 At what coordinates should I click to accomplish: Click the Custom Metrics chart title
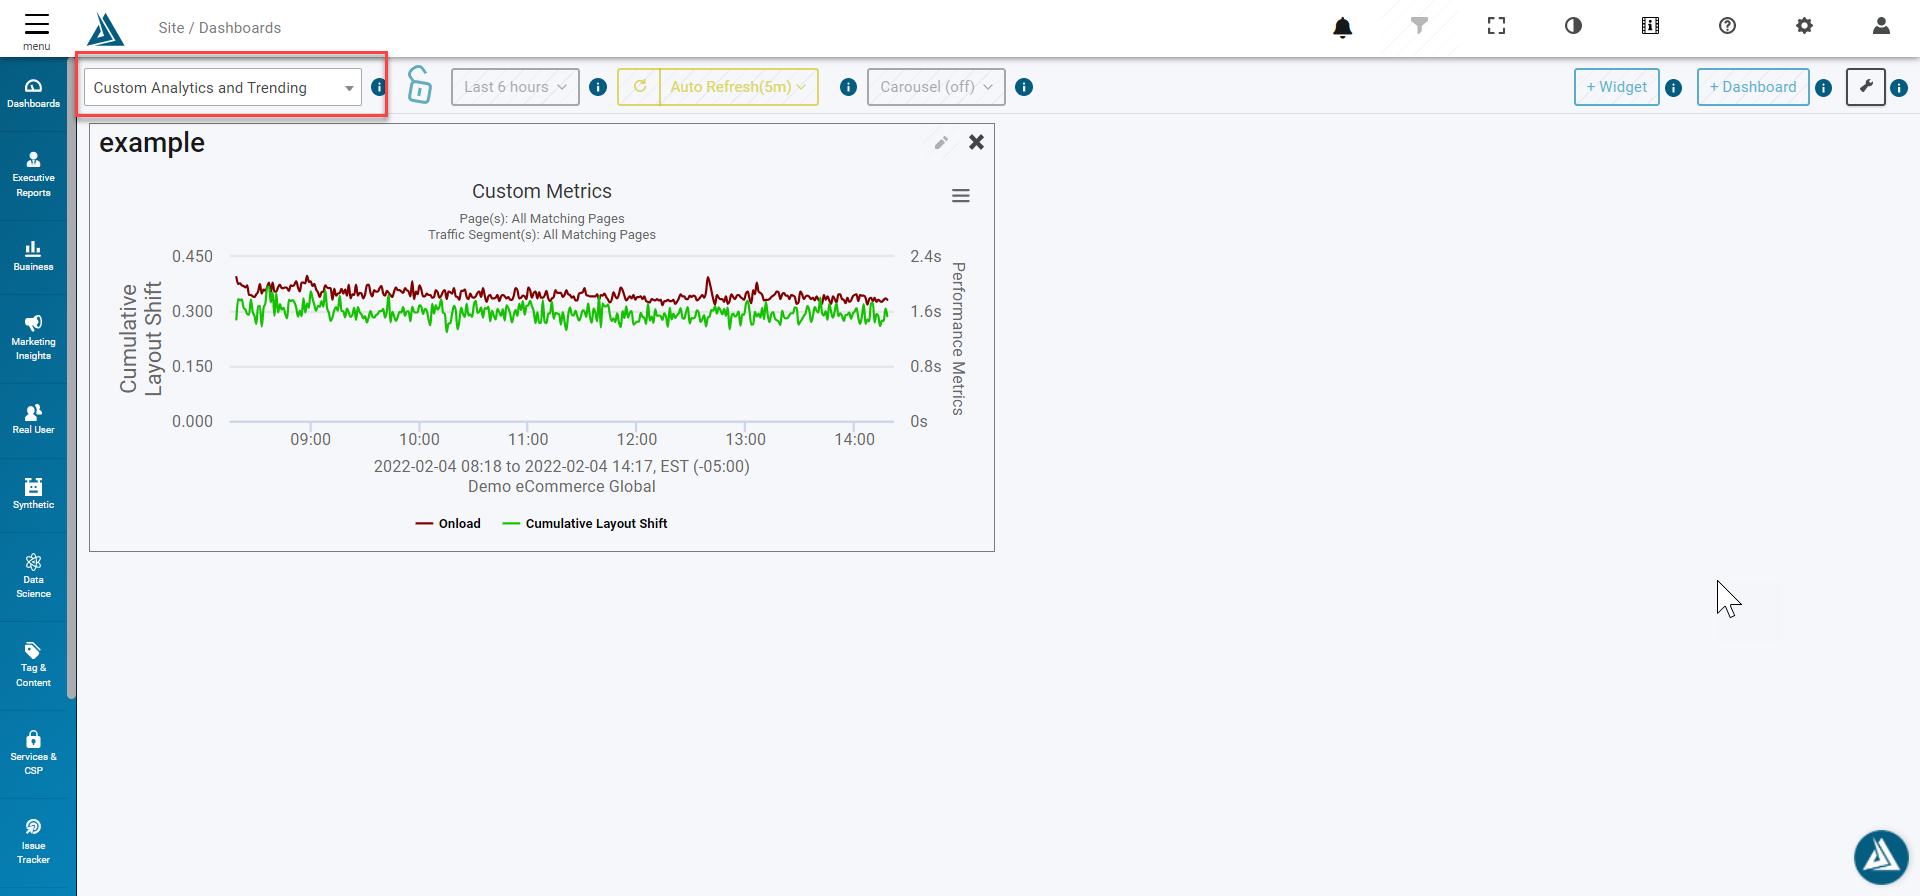542,191
